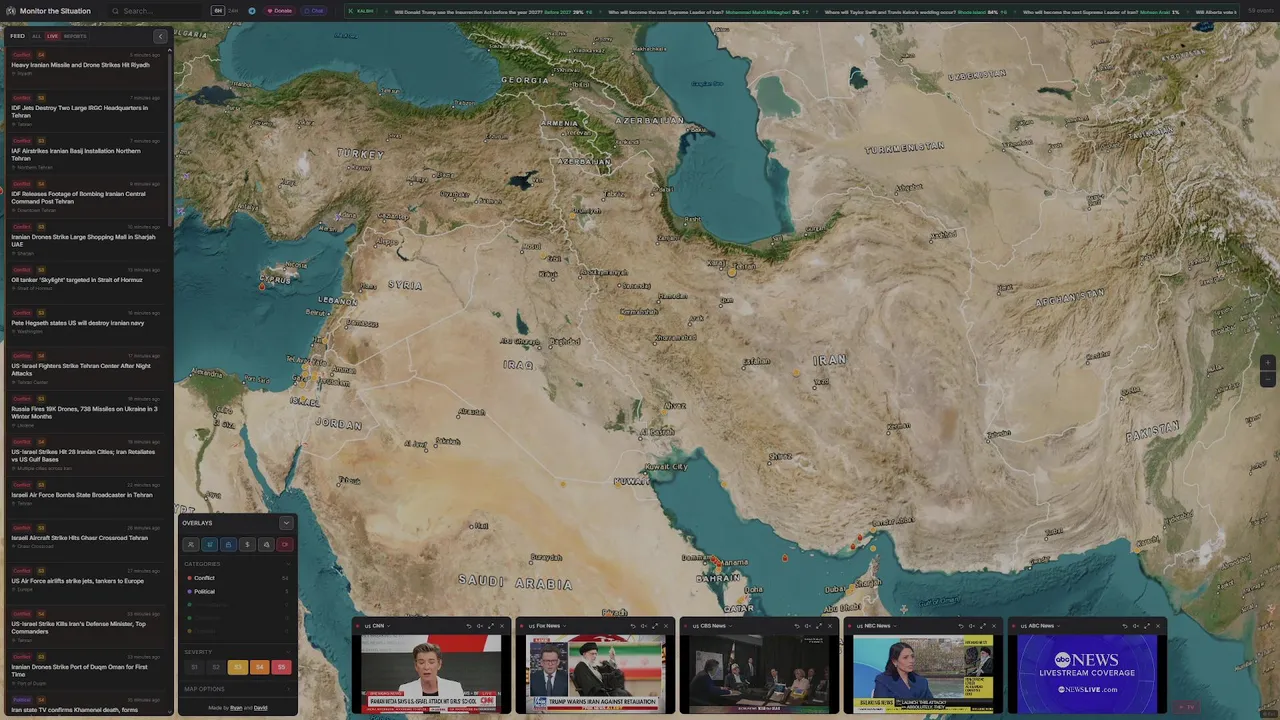The image size is (1280, 720).
Task: Open 'Pete Hegseth states US will destroy Iranian navy'
Action: (x=84, y=323)
